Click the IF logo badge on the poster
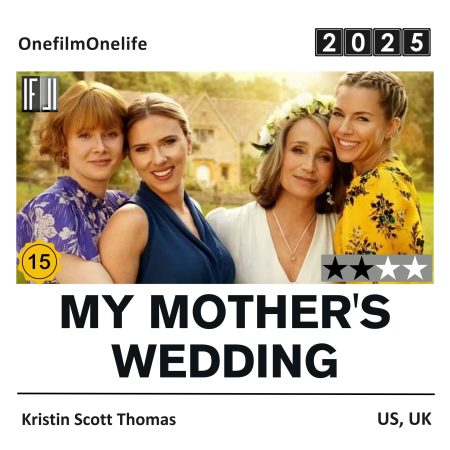The image size is (450, 450). (40, 94)
